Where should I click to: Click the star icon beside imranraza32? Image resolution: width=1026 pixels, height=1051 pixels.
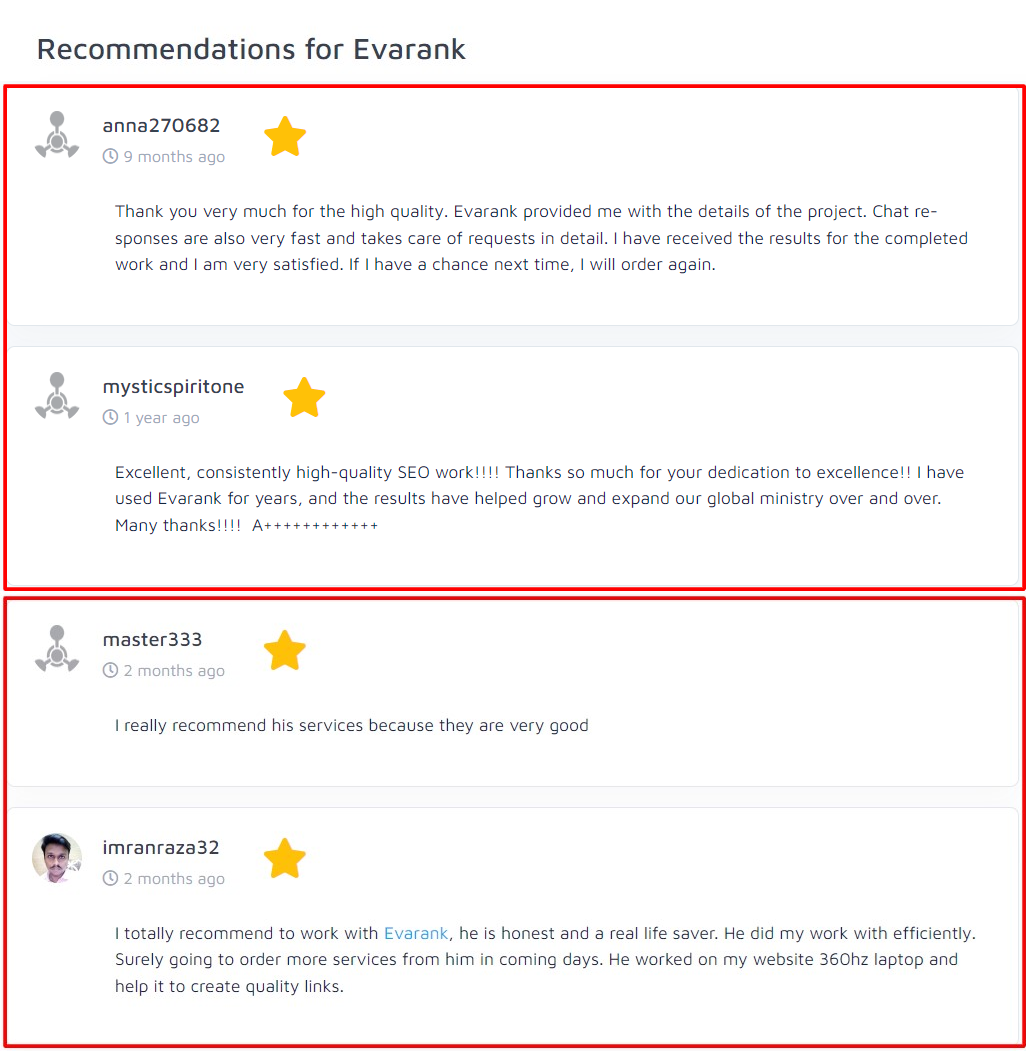[285, 859]
